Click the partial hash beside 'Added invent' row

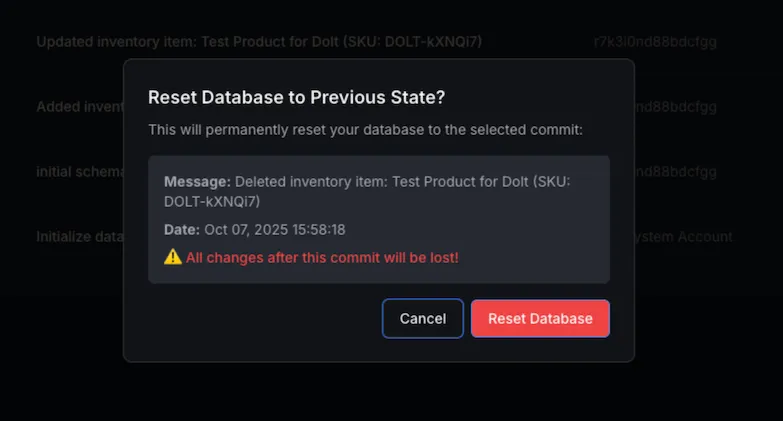click(676, 106)
